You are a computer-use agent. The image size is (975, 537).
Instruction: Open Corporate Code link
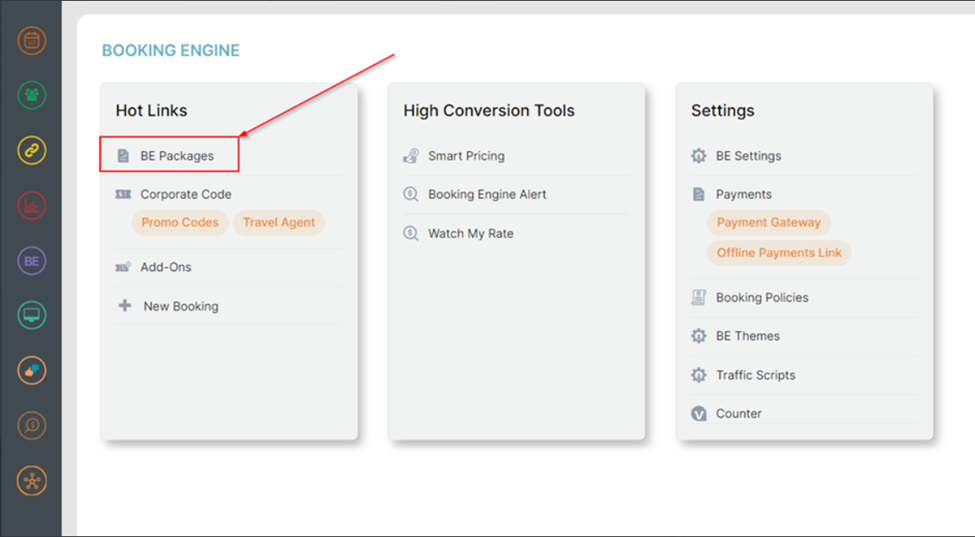pyautogui.click(x=185, y=195)
